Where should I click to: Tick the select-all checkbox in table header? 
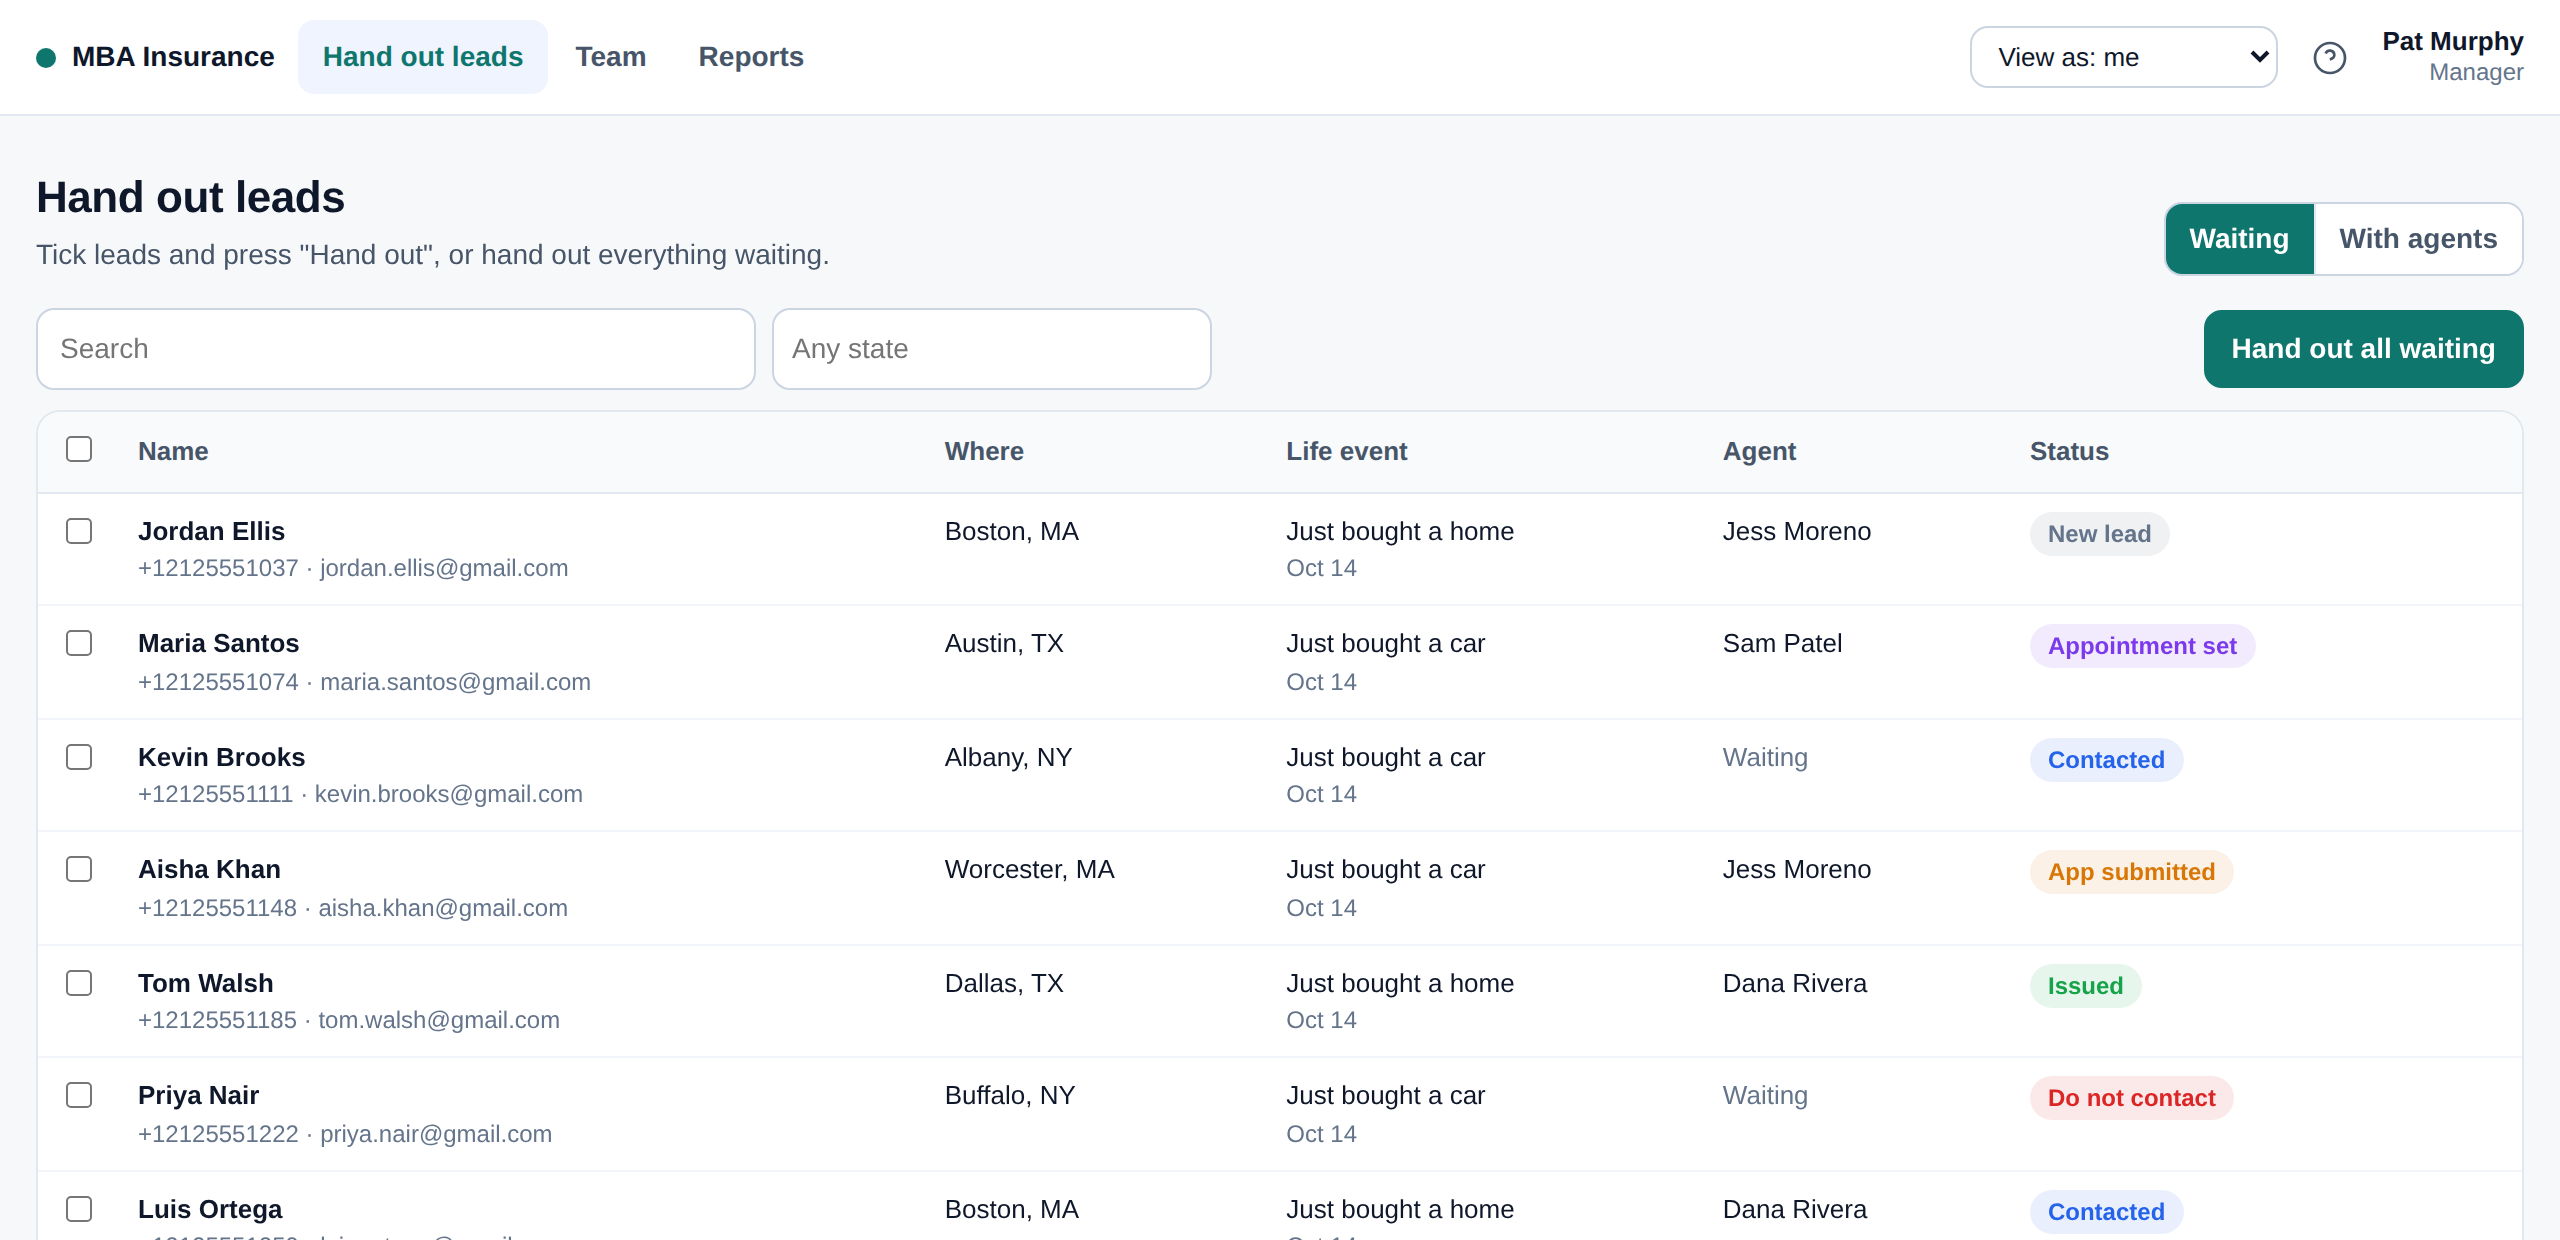click(x=79, y=449)
